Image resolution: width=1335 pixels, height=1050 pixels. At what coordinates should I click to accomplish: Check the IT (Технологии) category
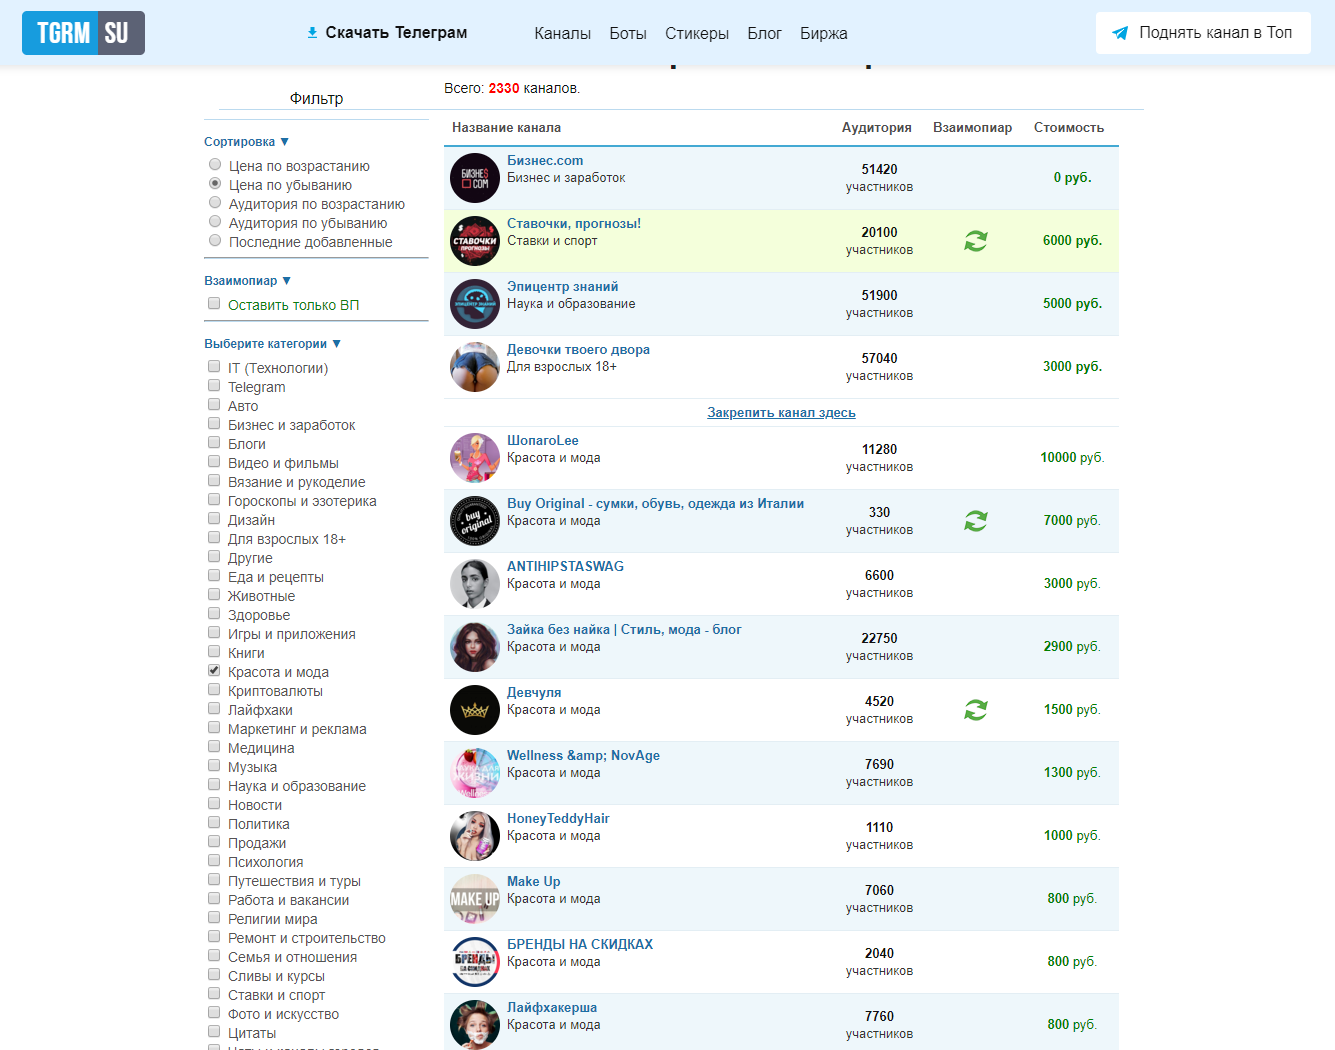pyautogui.click(x=214, y=366)
